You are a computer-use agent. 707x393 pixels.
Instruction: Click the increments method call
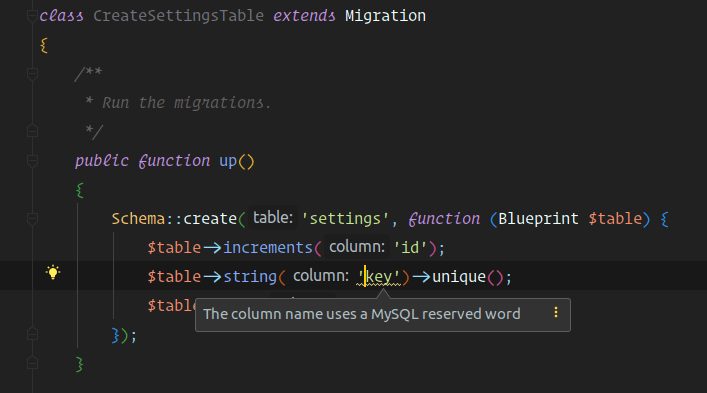[x=268, y=248]
